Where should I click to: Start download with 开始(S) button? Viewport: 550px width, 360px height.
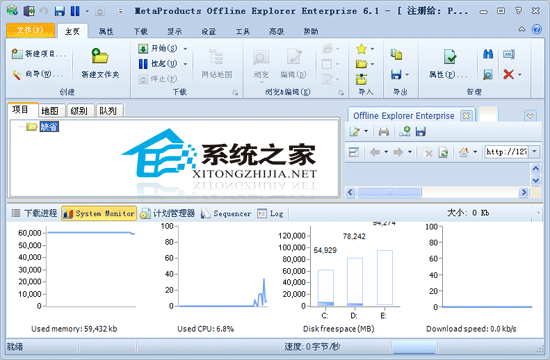click(158, 48)
